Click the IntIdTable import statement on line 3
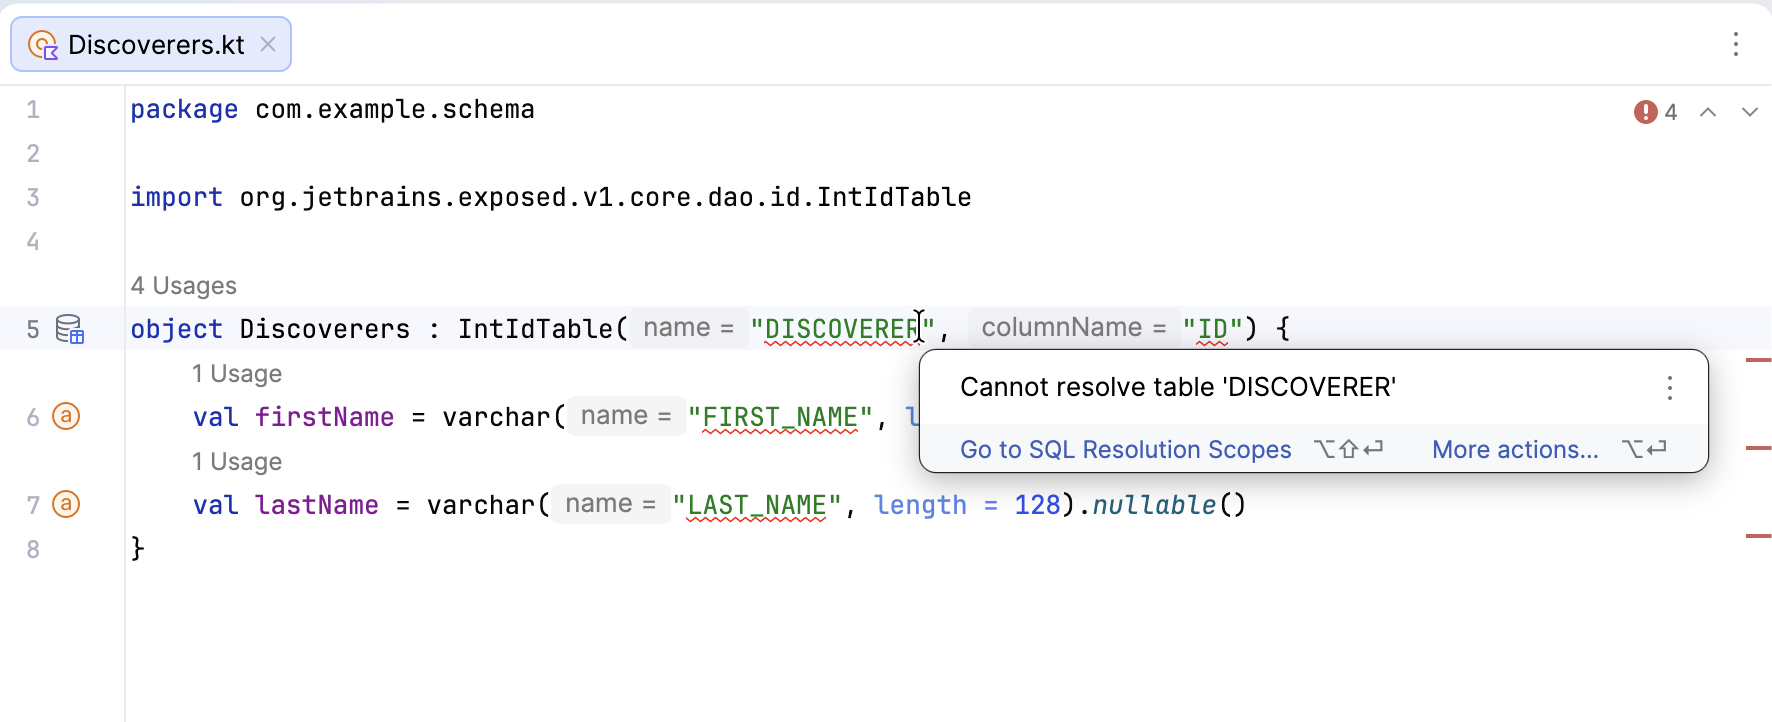Viewport: 1772px width, 722px height. [x=551, y=197]
